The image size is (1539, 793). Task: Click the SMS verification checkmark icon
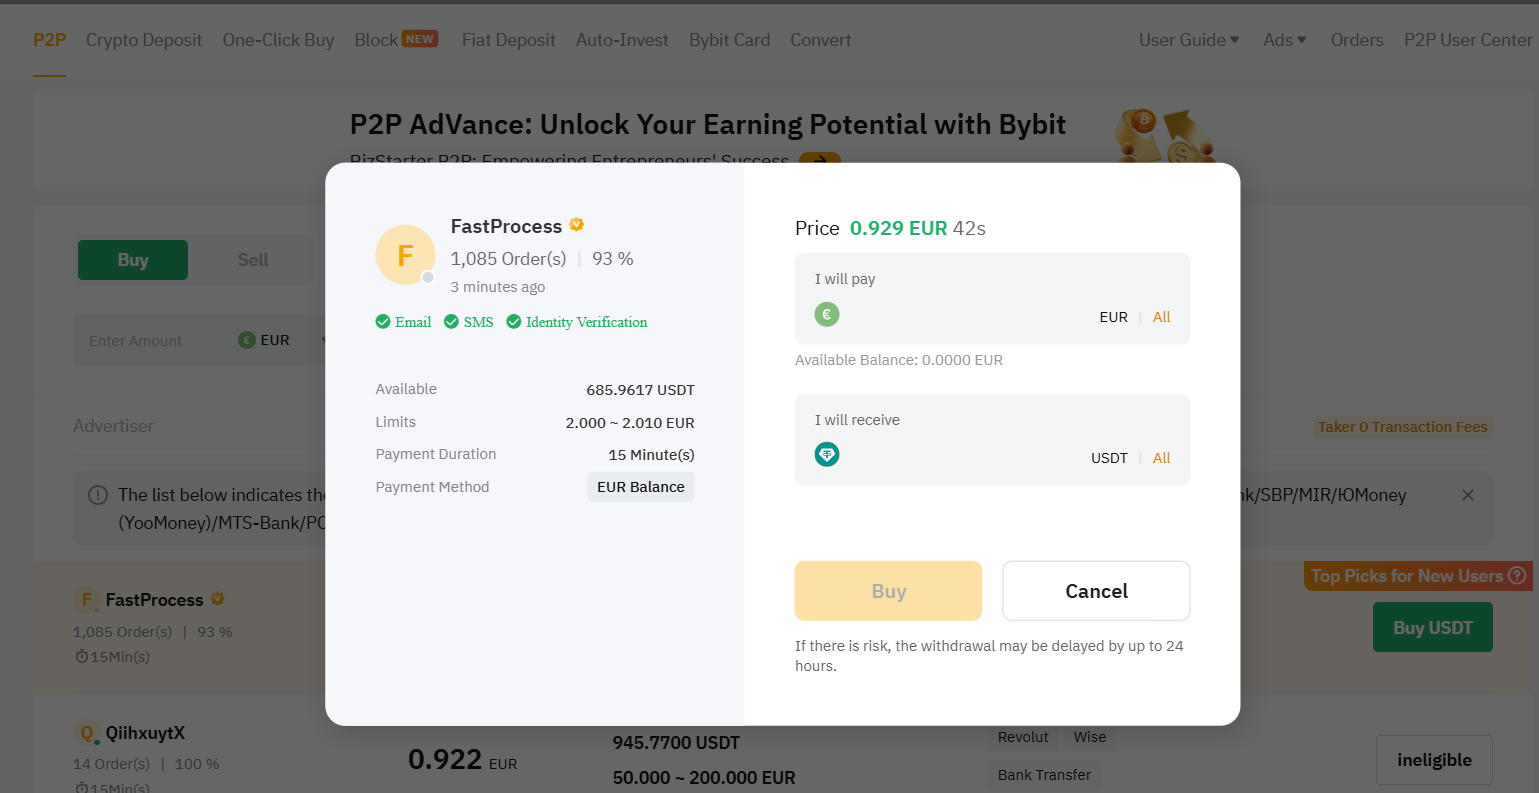click(451, 322)
